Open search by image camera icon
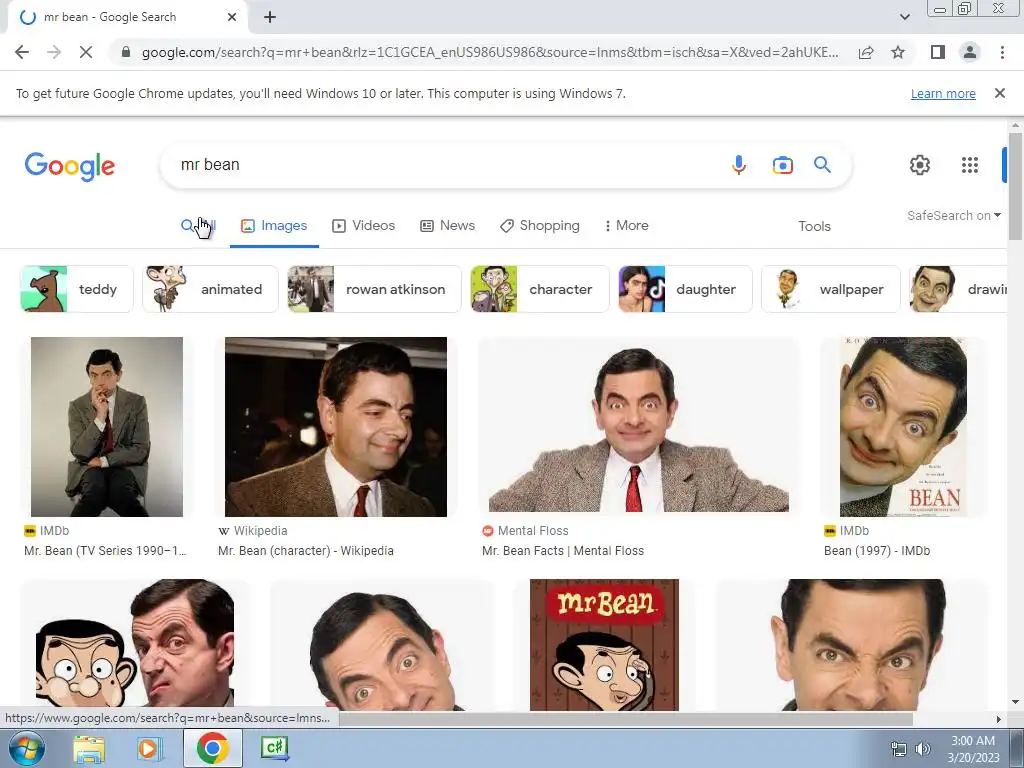 pos(782,165)
